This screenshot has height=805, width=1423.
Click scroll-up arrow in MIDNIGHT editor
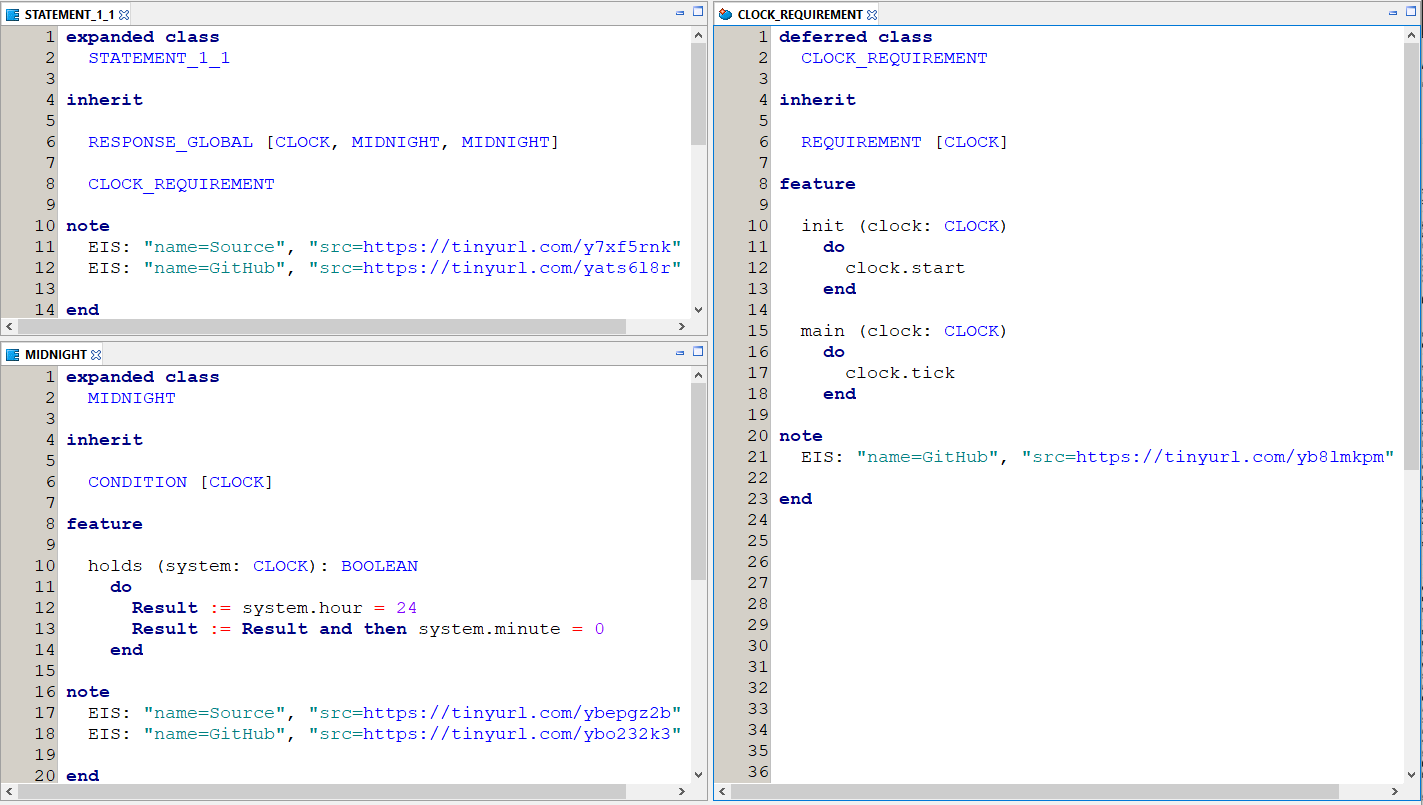698,375
